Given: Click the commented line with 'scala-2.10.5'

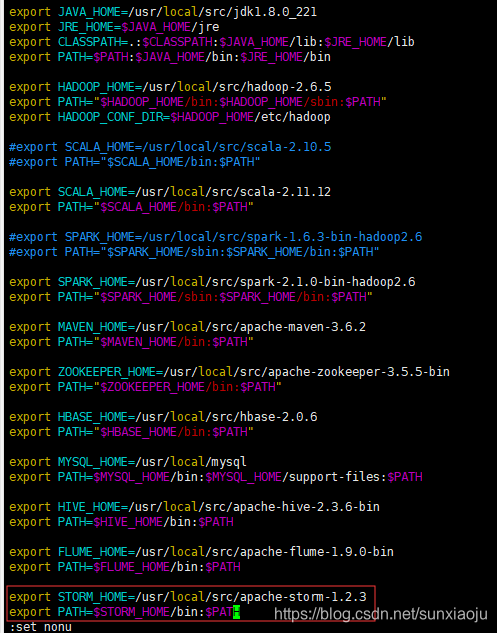Looking at the screenshot, I should point(170,147).
